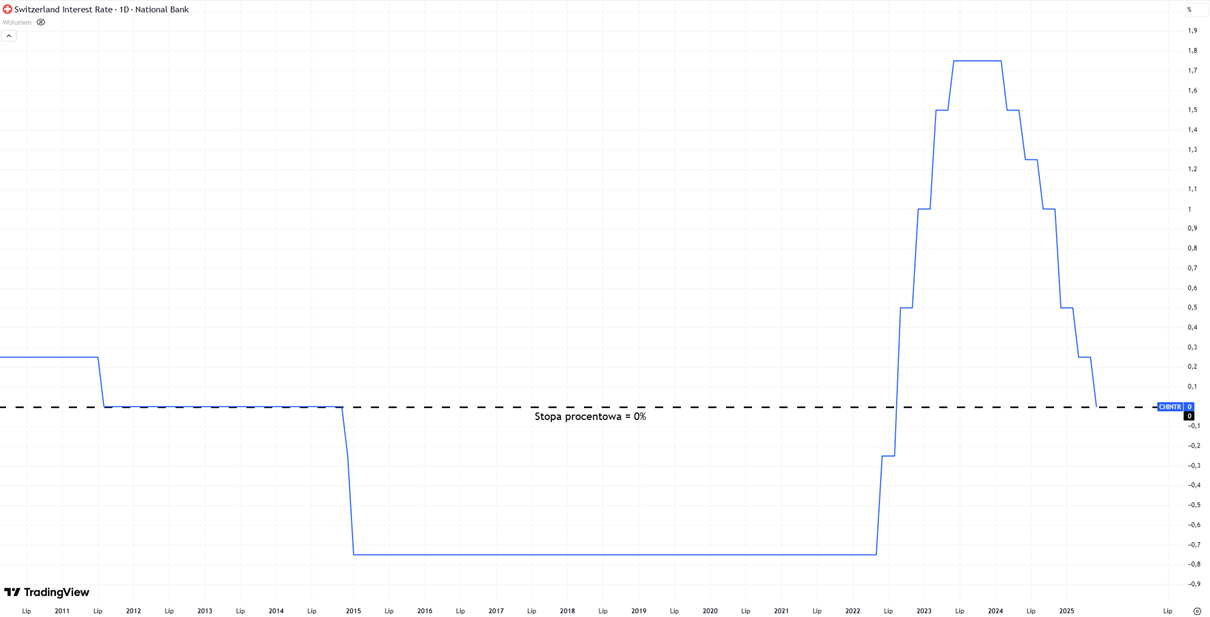Toggle Wolumen indicator visibility eye

(41, 22)
